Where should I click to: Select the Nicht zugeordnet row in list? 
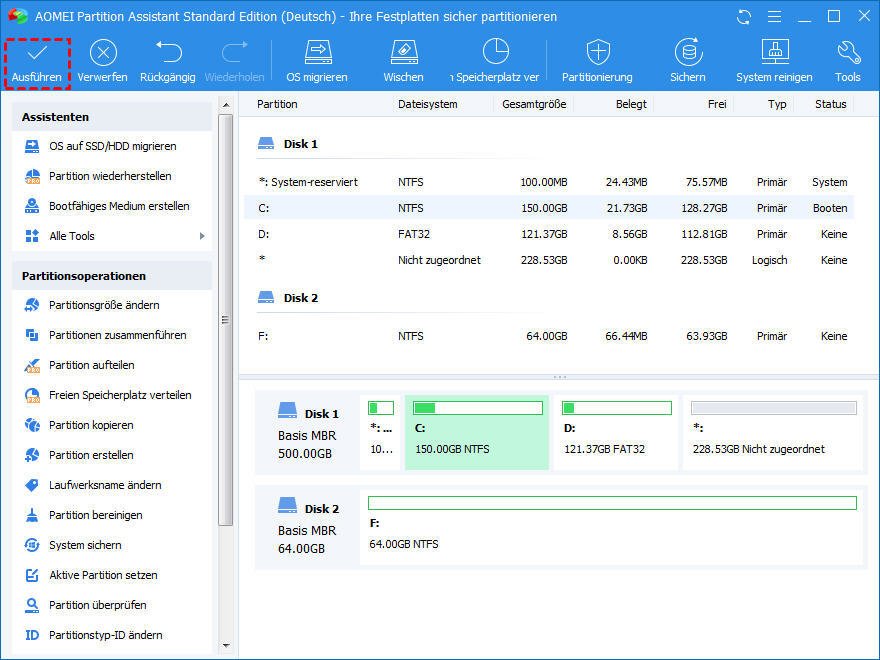(549, 260)
